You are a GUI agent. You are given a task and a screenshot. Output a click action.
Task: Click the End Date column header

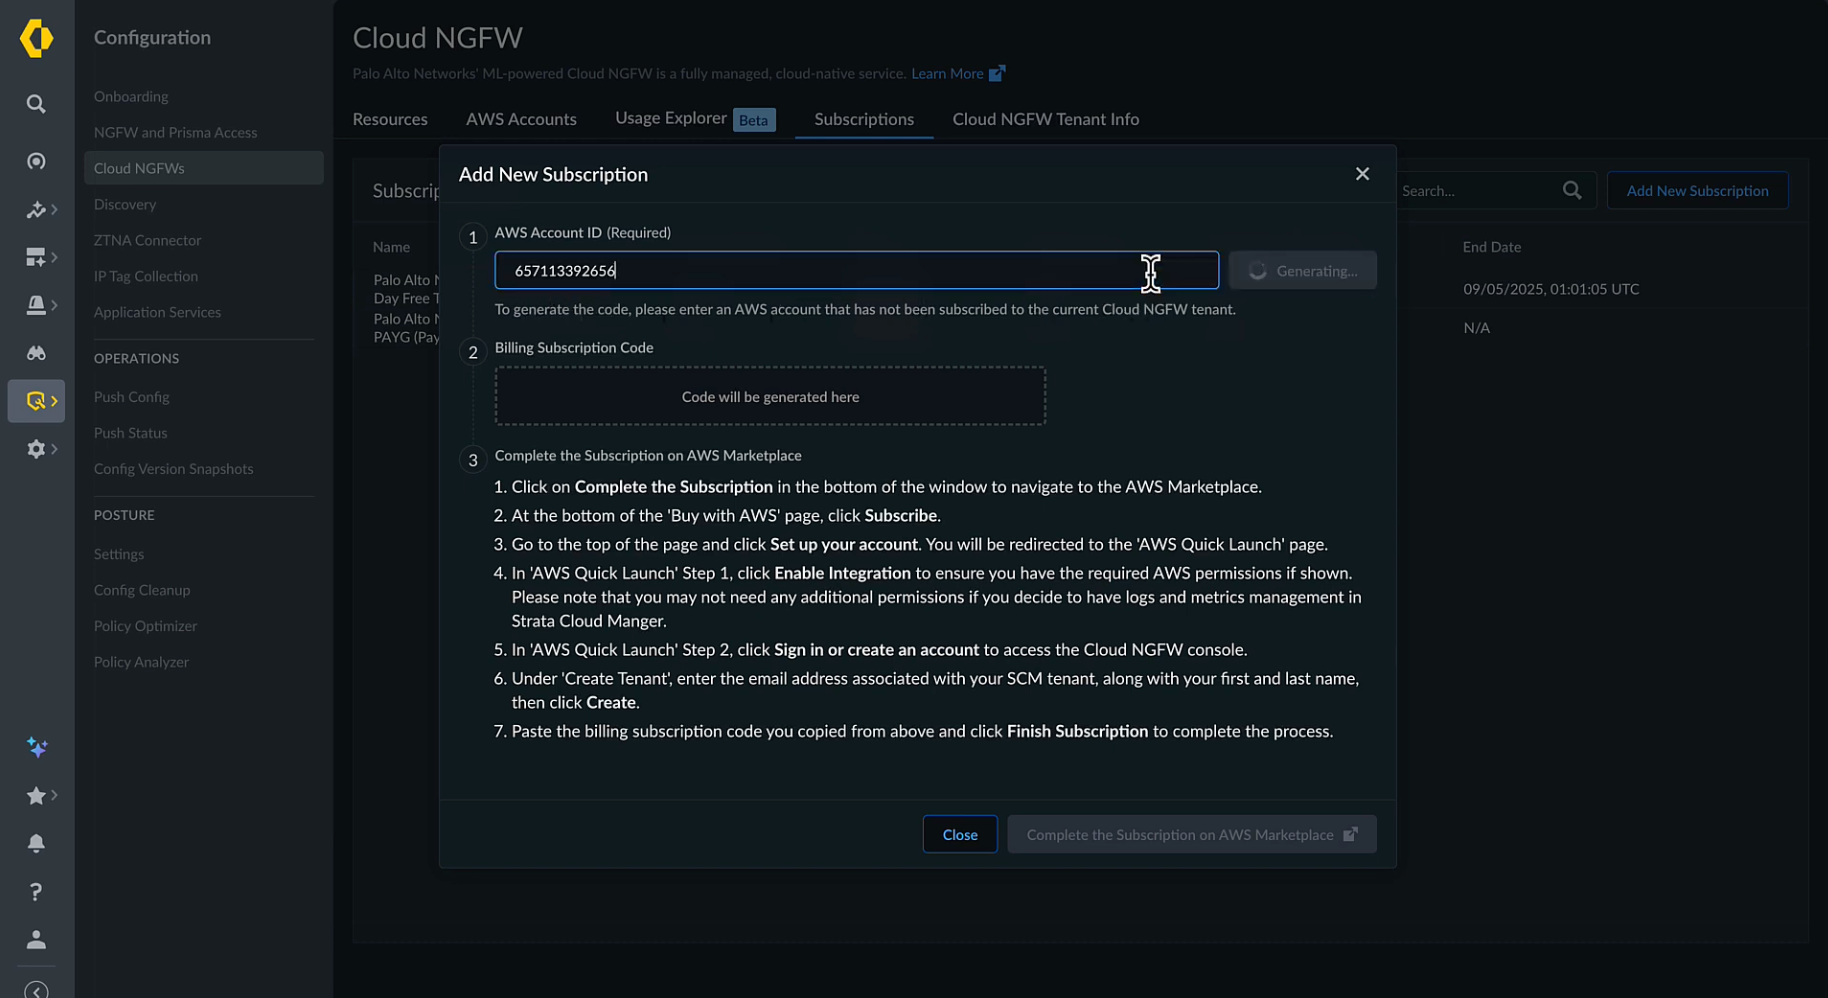pyautogui.click(x=1492, y=247)
